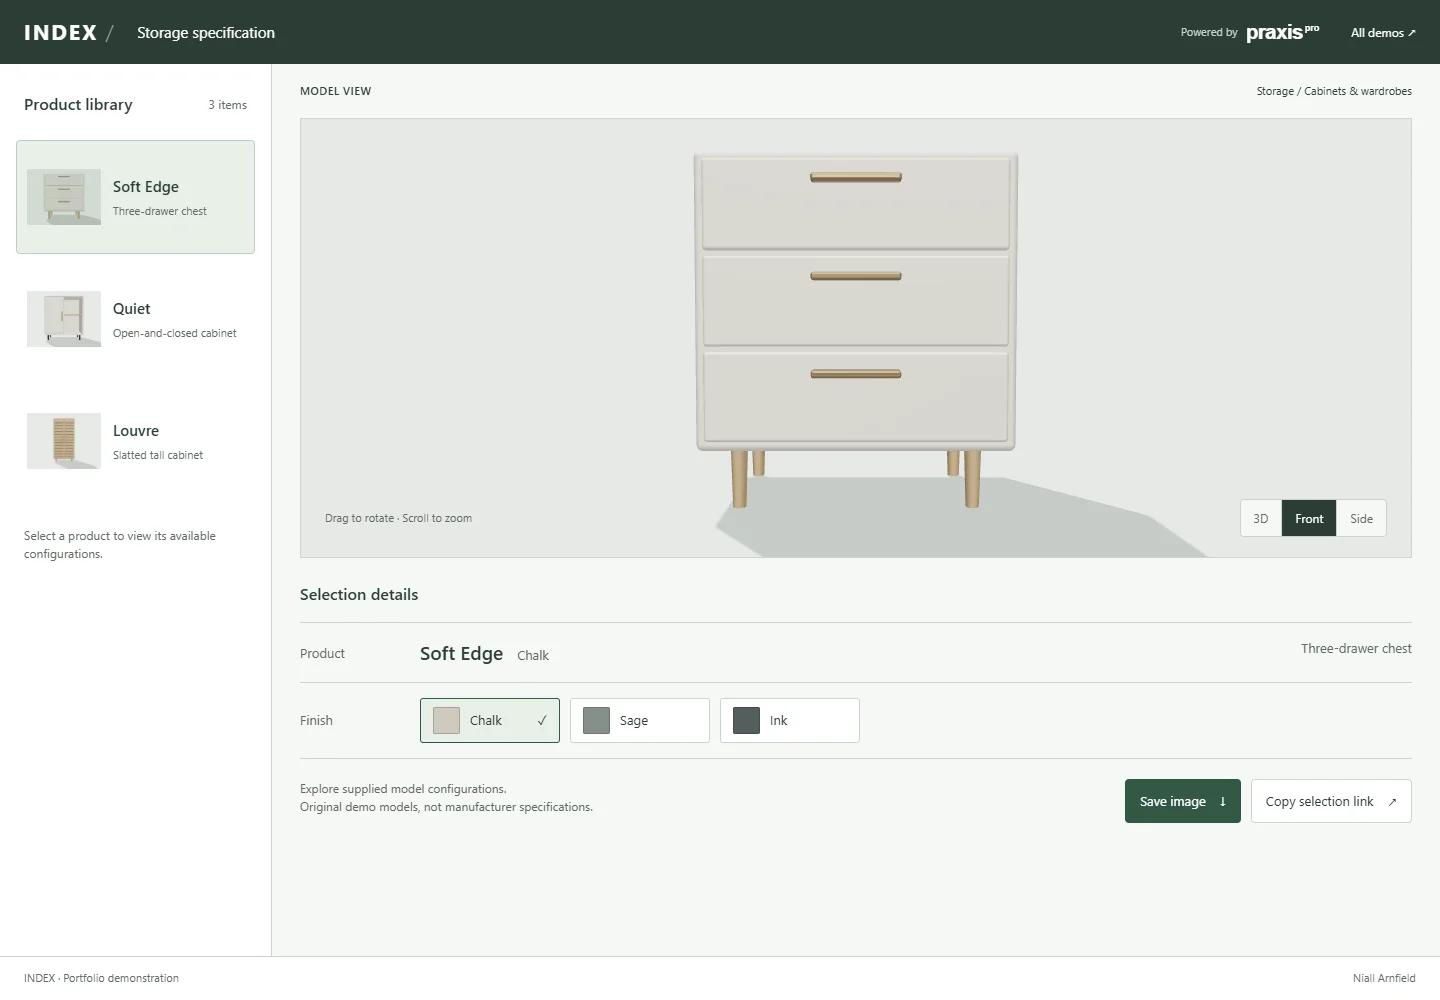
Task: Click 'Product library' heading
Action: 78,104
